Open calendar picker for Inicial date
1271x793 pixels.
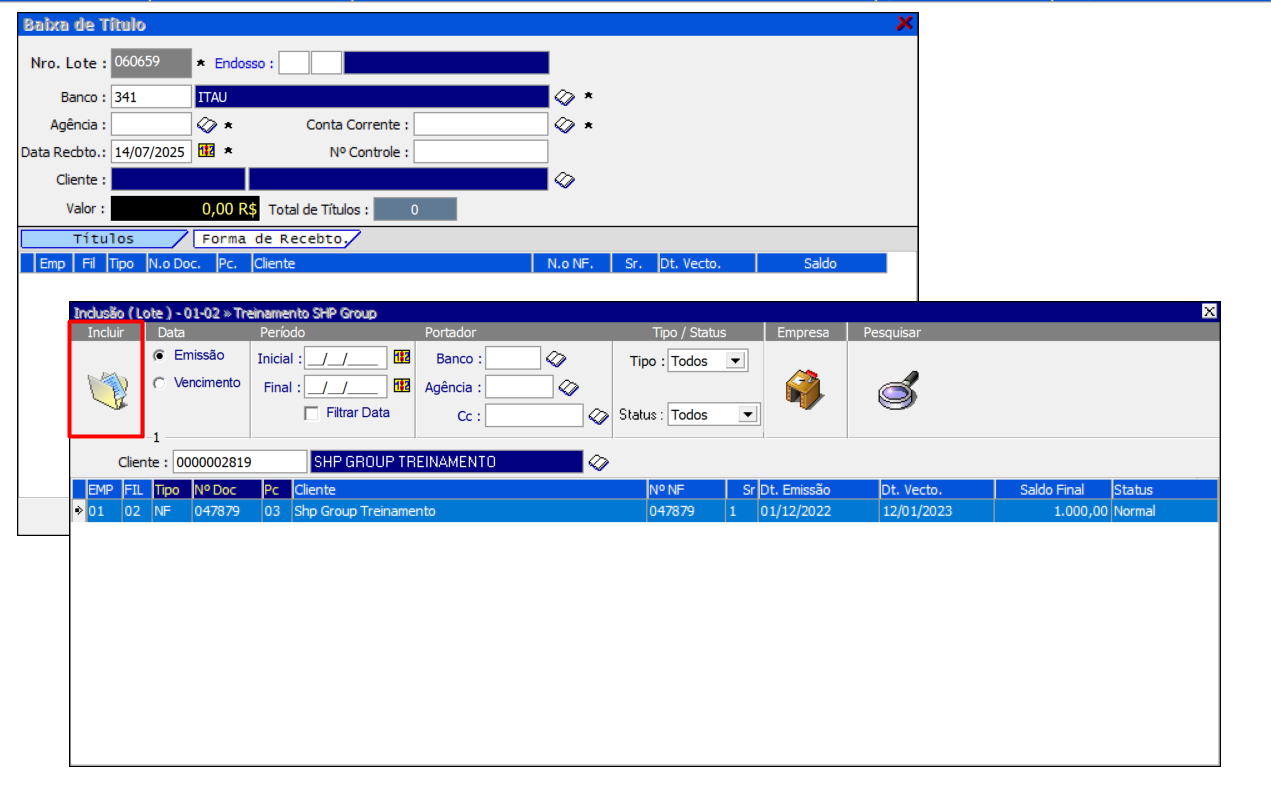(x=402, y=358)
